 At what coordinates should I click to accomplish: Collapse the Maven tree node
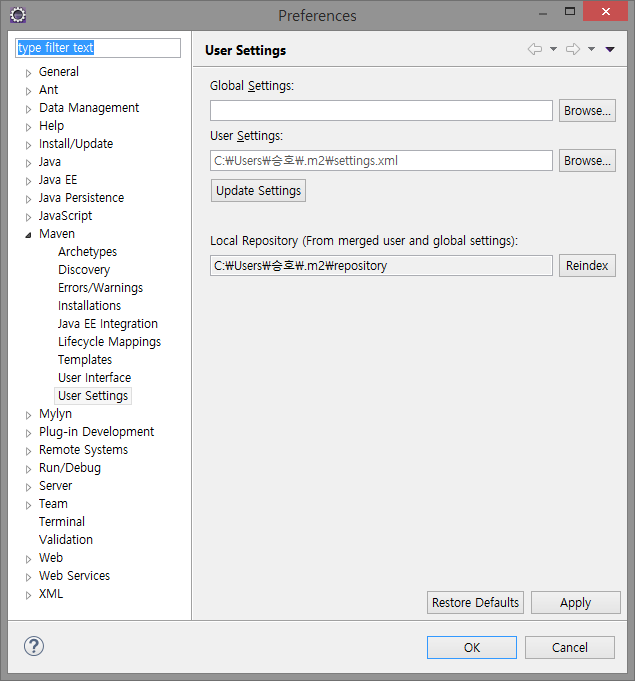tap(28, 235)
